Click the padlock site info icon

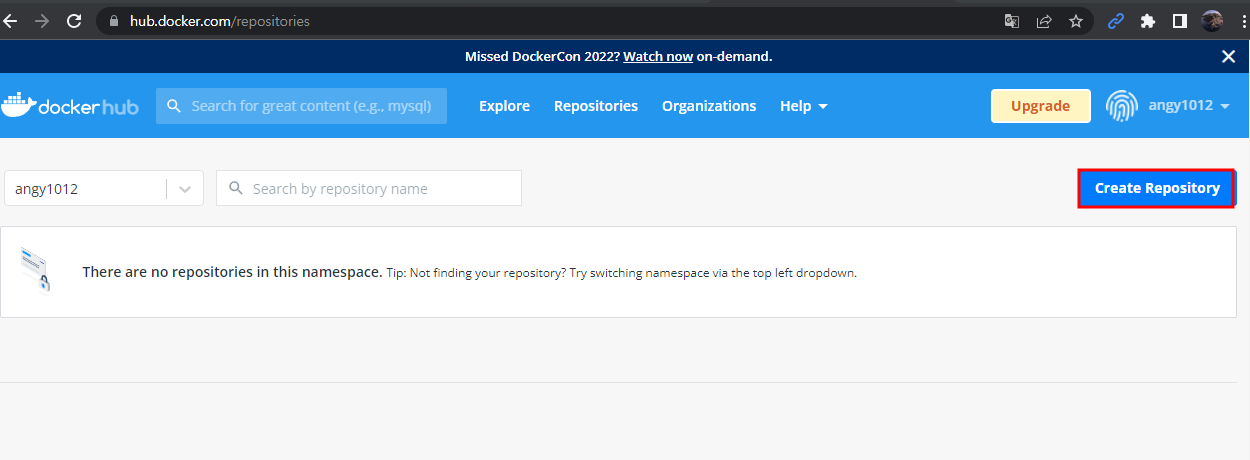[x=112, y=20]
